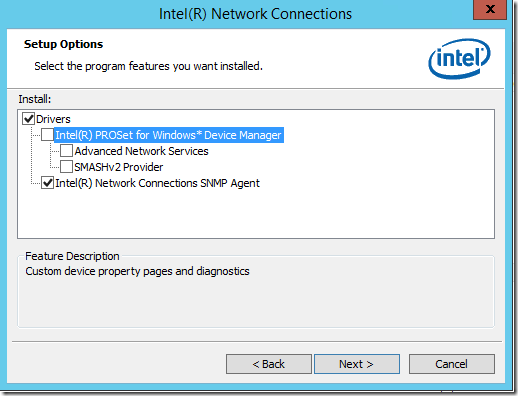The image size is (518, 396).
Task: Click the 'Custom device property pages and diagnostics' text
Action: (137, 271)
